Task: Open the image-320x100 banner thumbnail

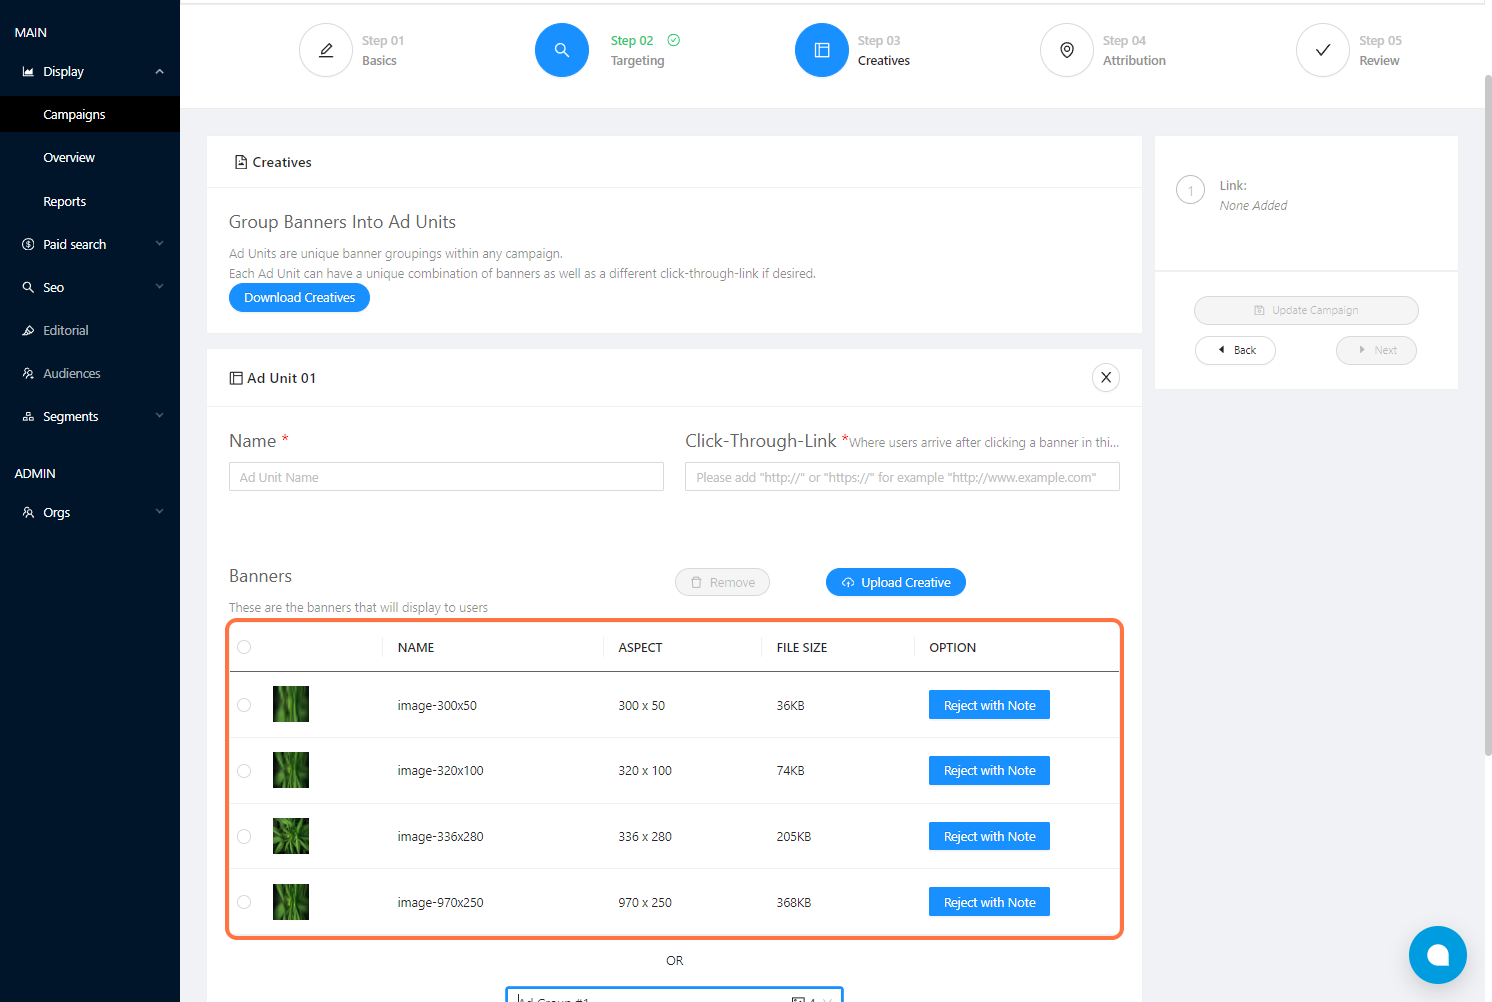Action: tap(291, 770)
